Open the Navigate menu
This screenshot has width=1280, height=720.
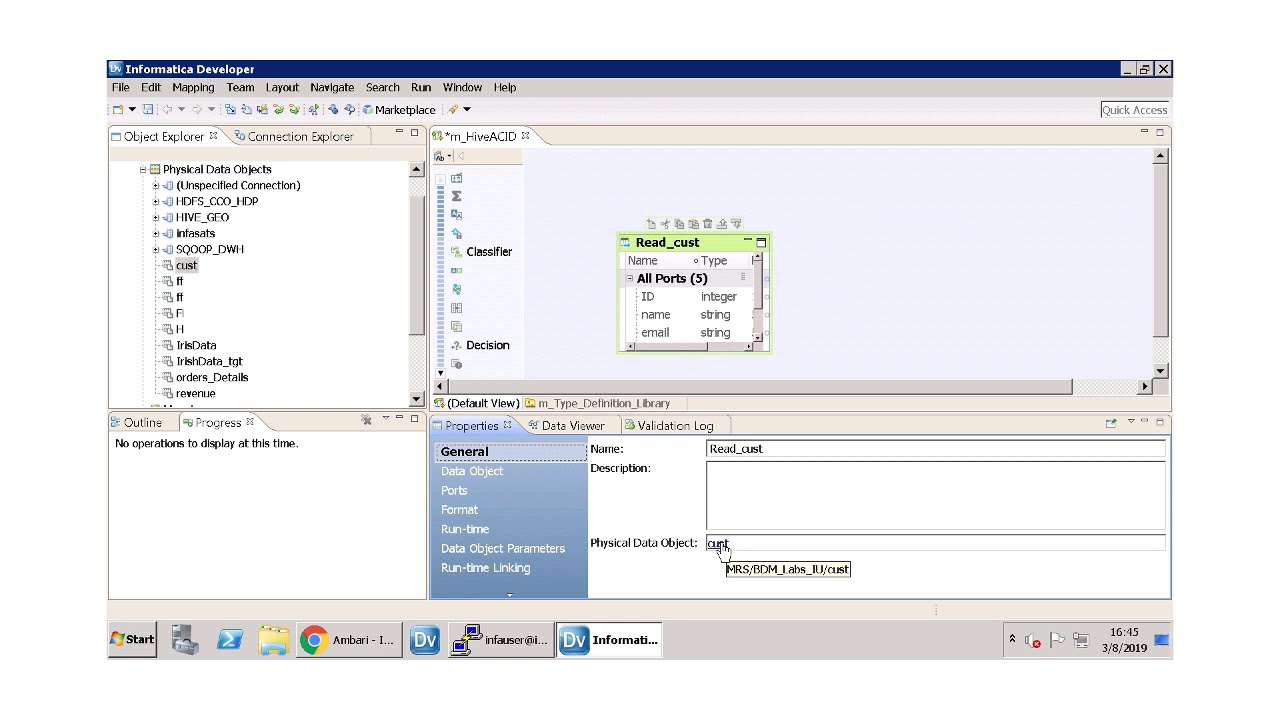pos(332,87)
